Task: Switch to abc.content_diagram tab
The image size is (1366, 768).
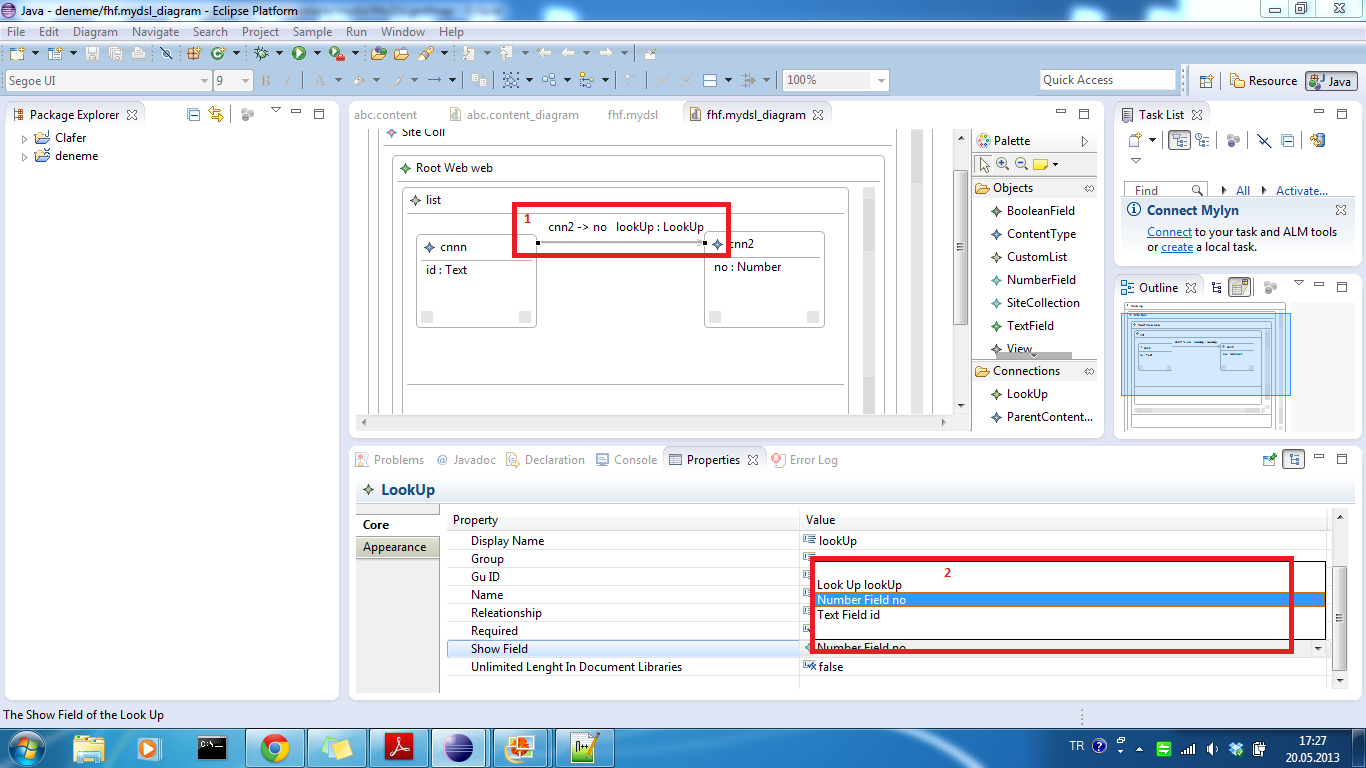Action: 513,115
